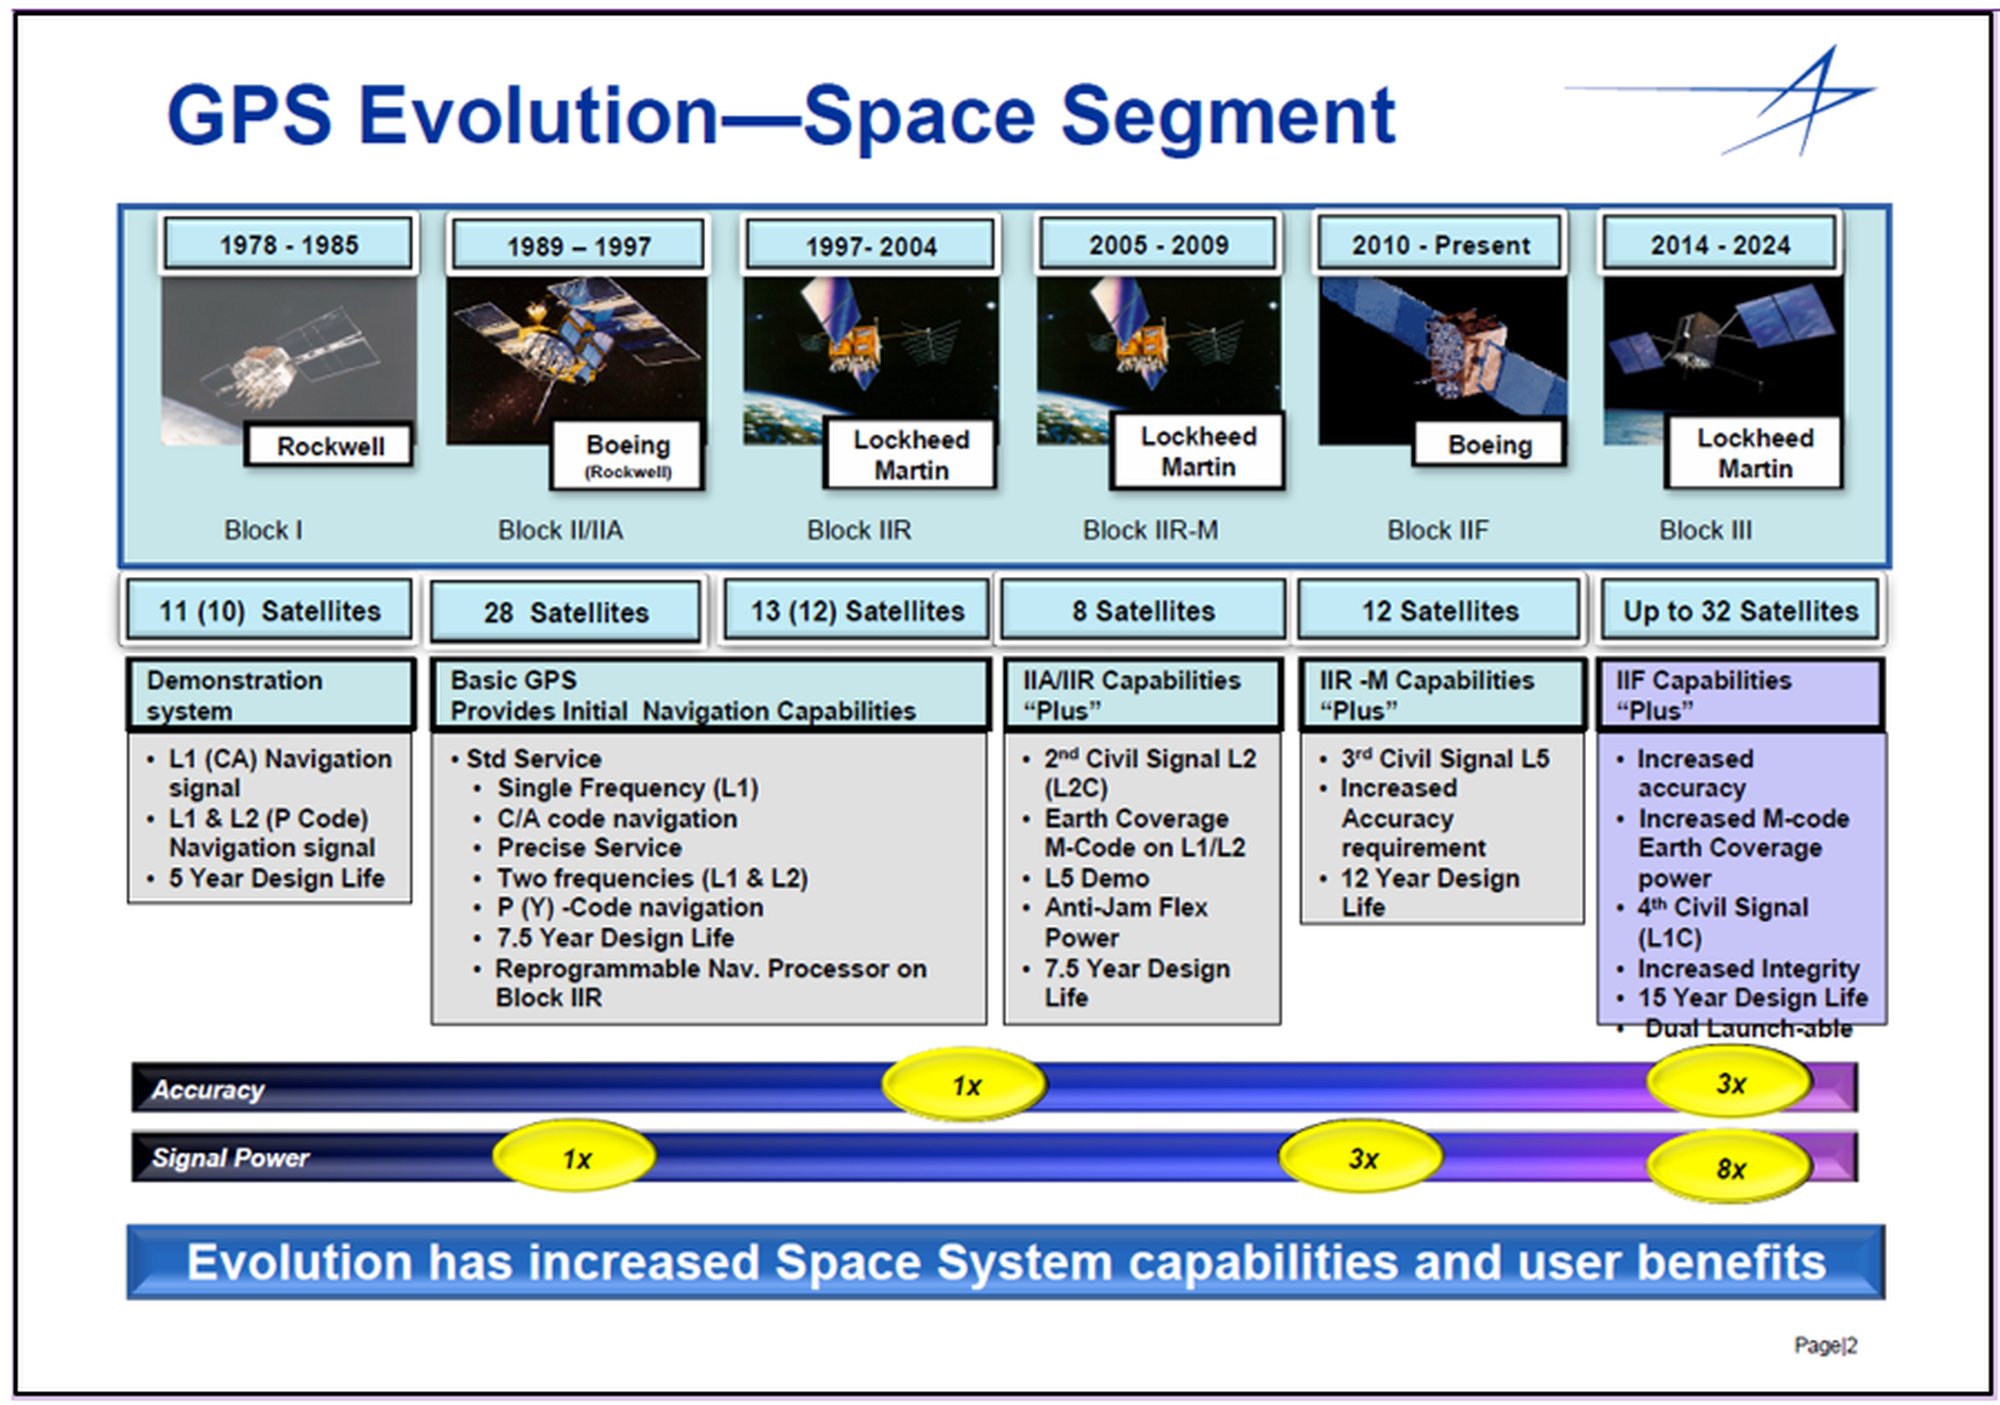Select the Anti-Jam Flex Power bullet
Screen dimensions: 2000x1405
(x=1114, y=922)
